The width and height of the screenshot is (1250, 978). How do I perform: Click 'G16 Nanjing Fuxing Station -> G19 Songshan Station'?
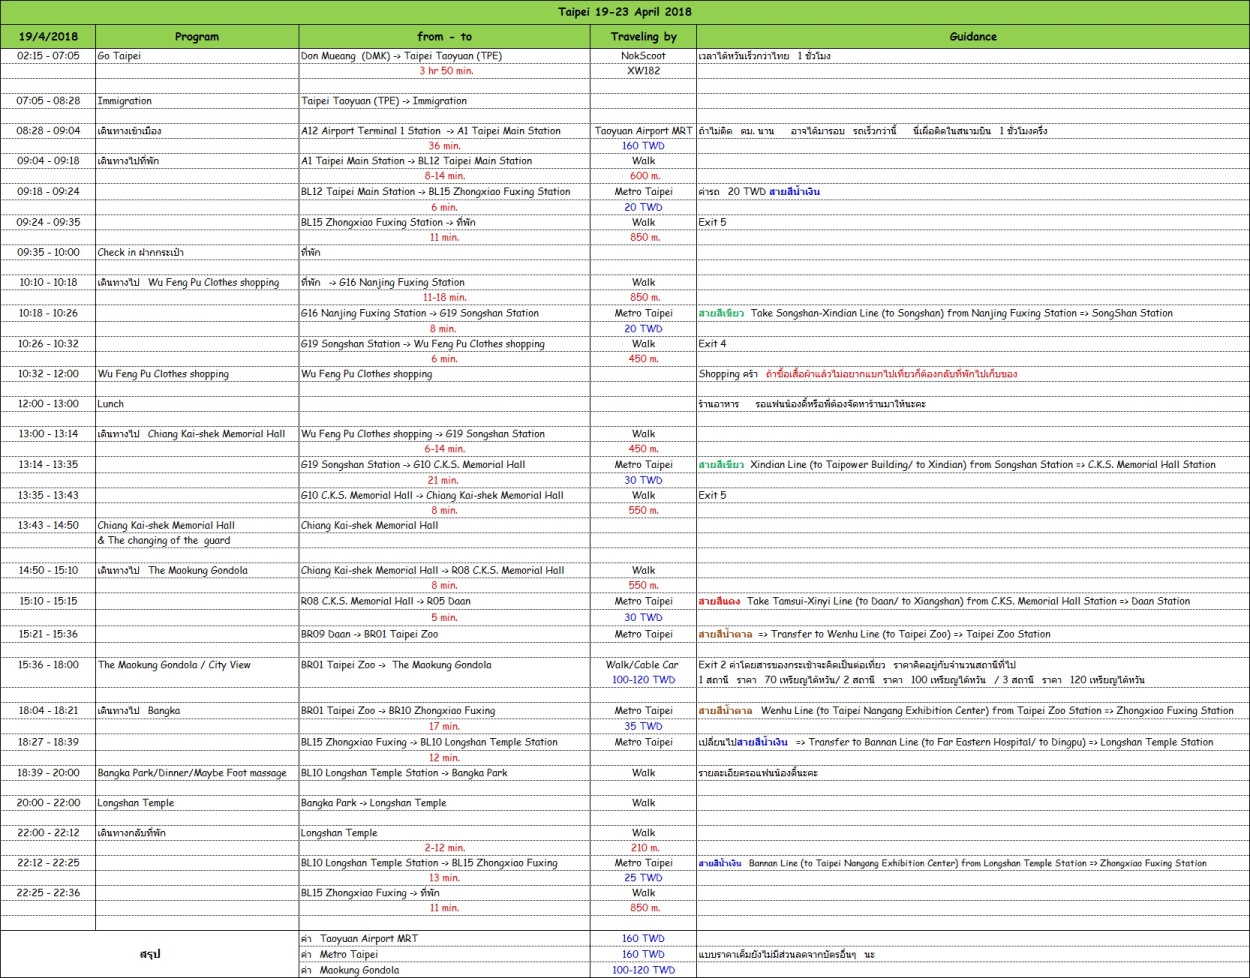pyautogui.click(x=444, y=313)
